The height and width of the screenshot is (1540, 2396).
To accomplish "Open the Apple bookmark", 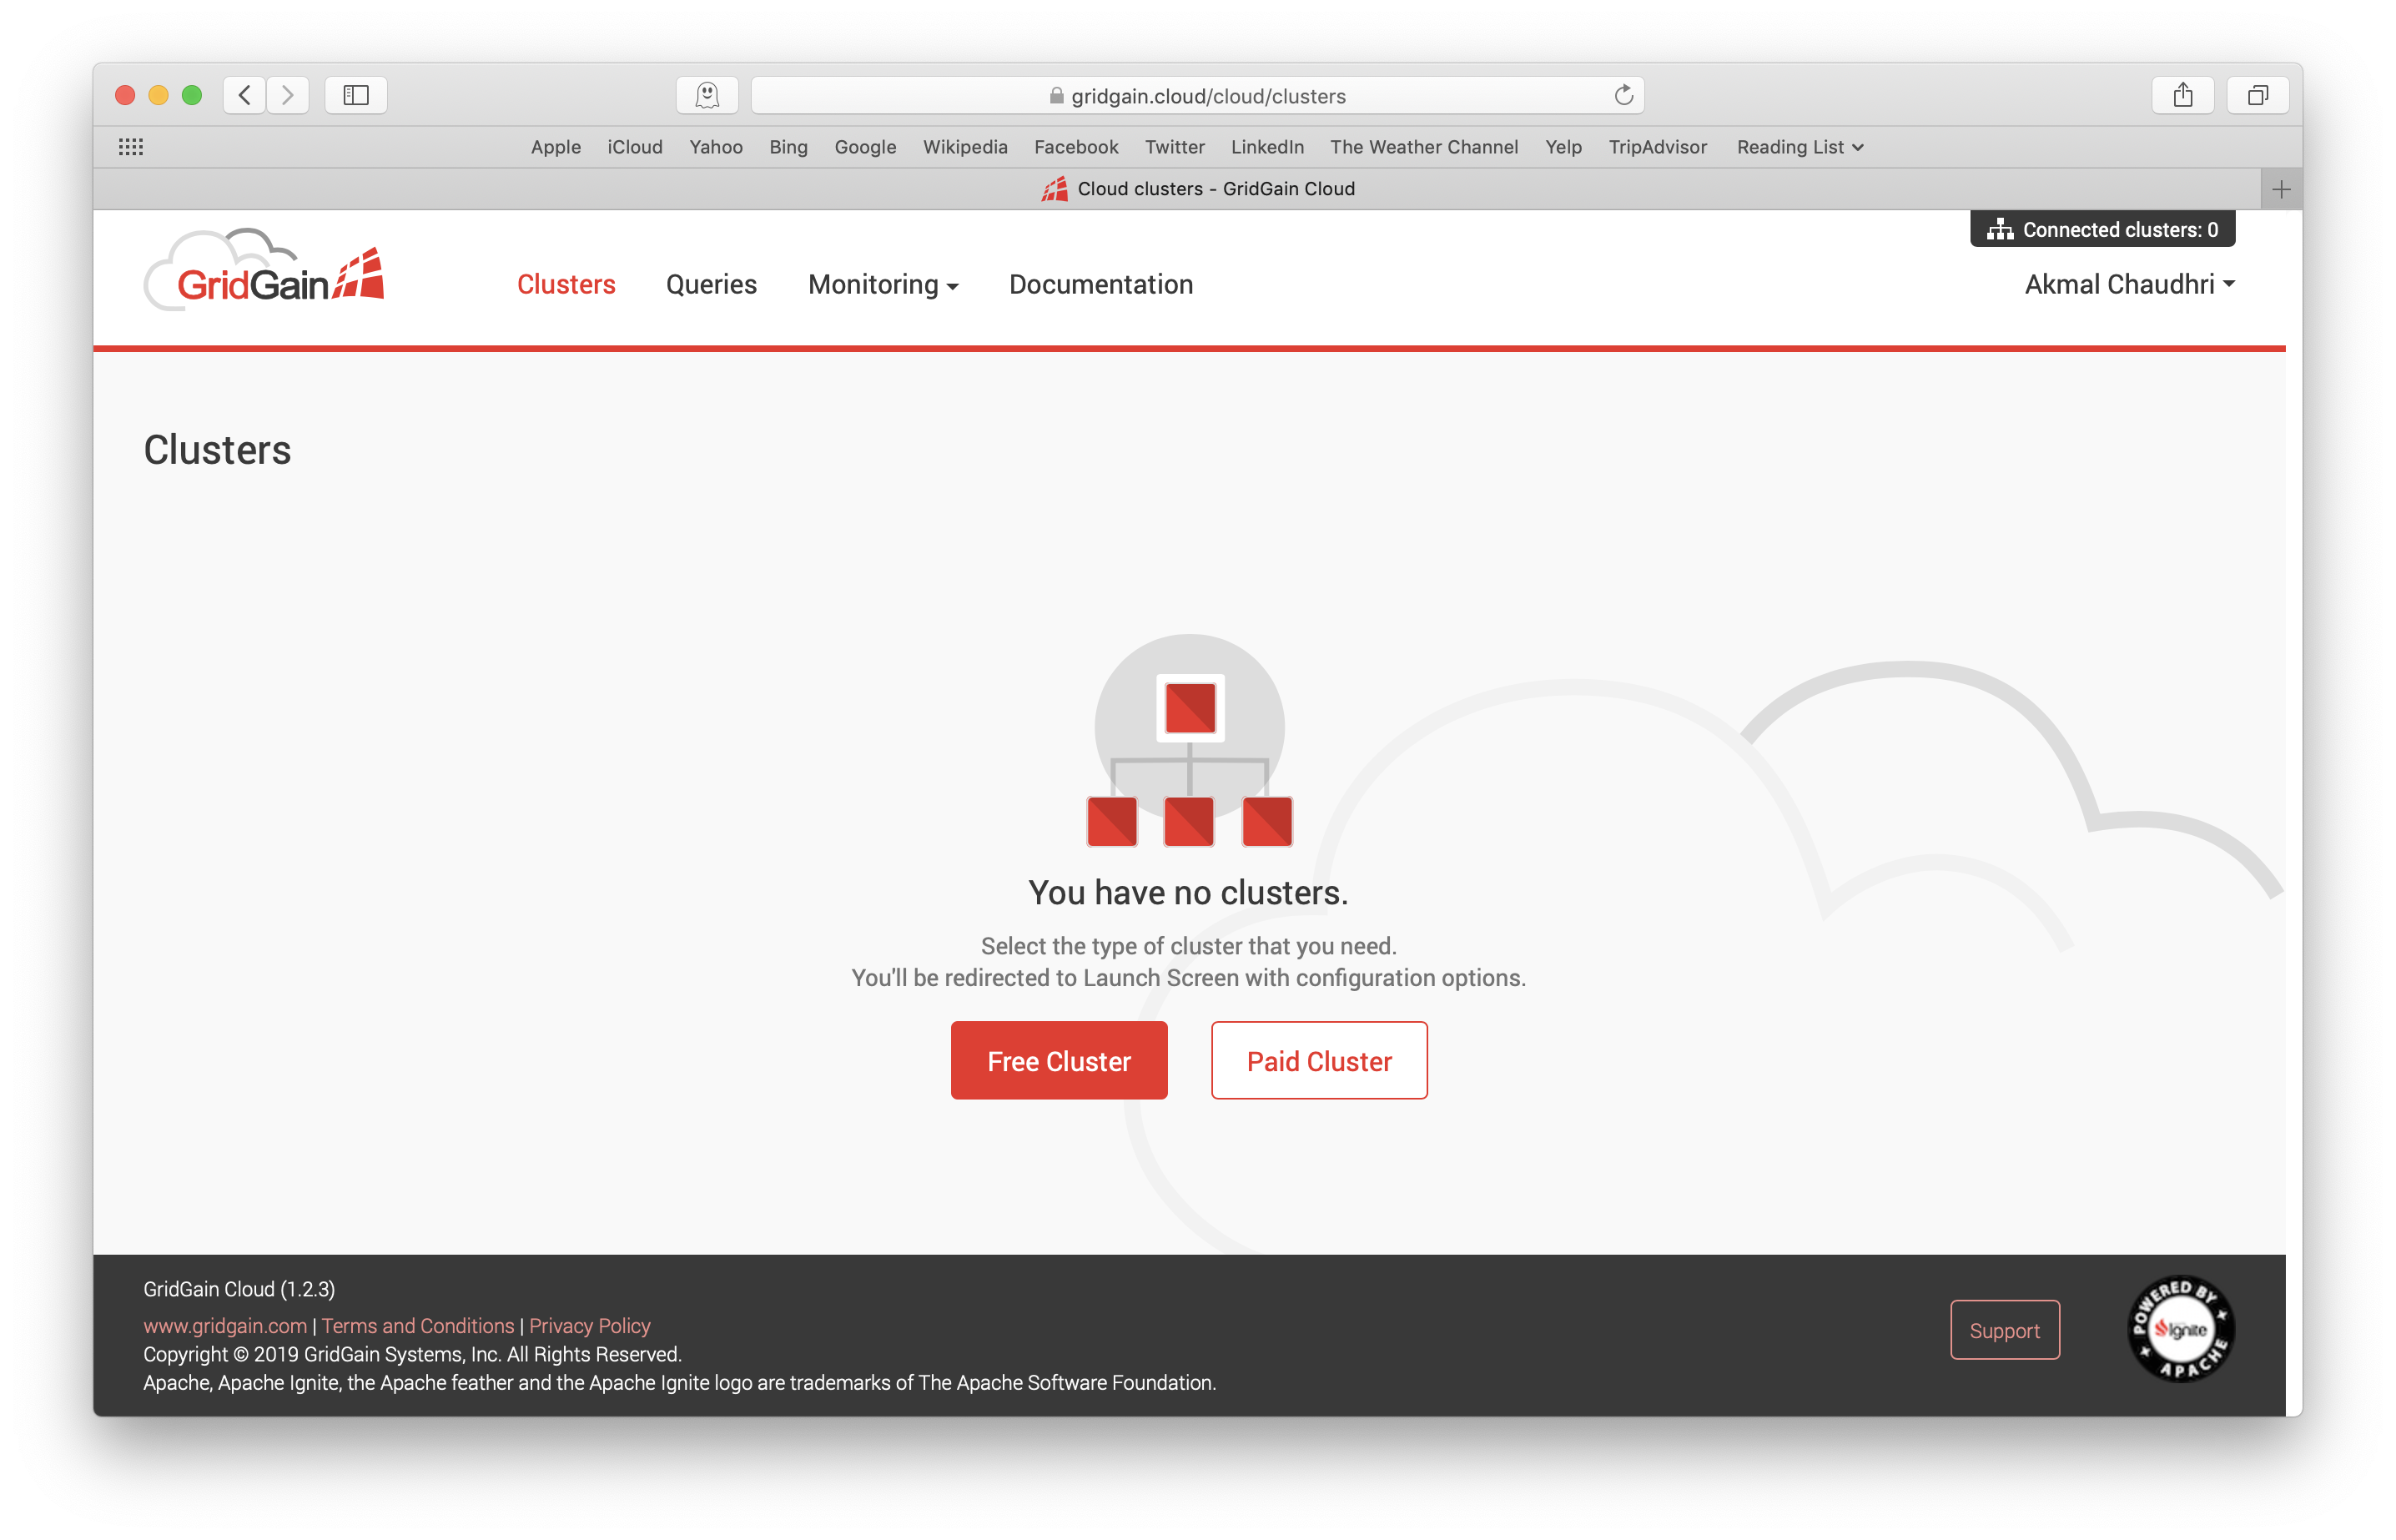I will (555, 147).
